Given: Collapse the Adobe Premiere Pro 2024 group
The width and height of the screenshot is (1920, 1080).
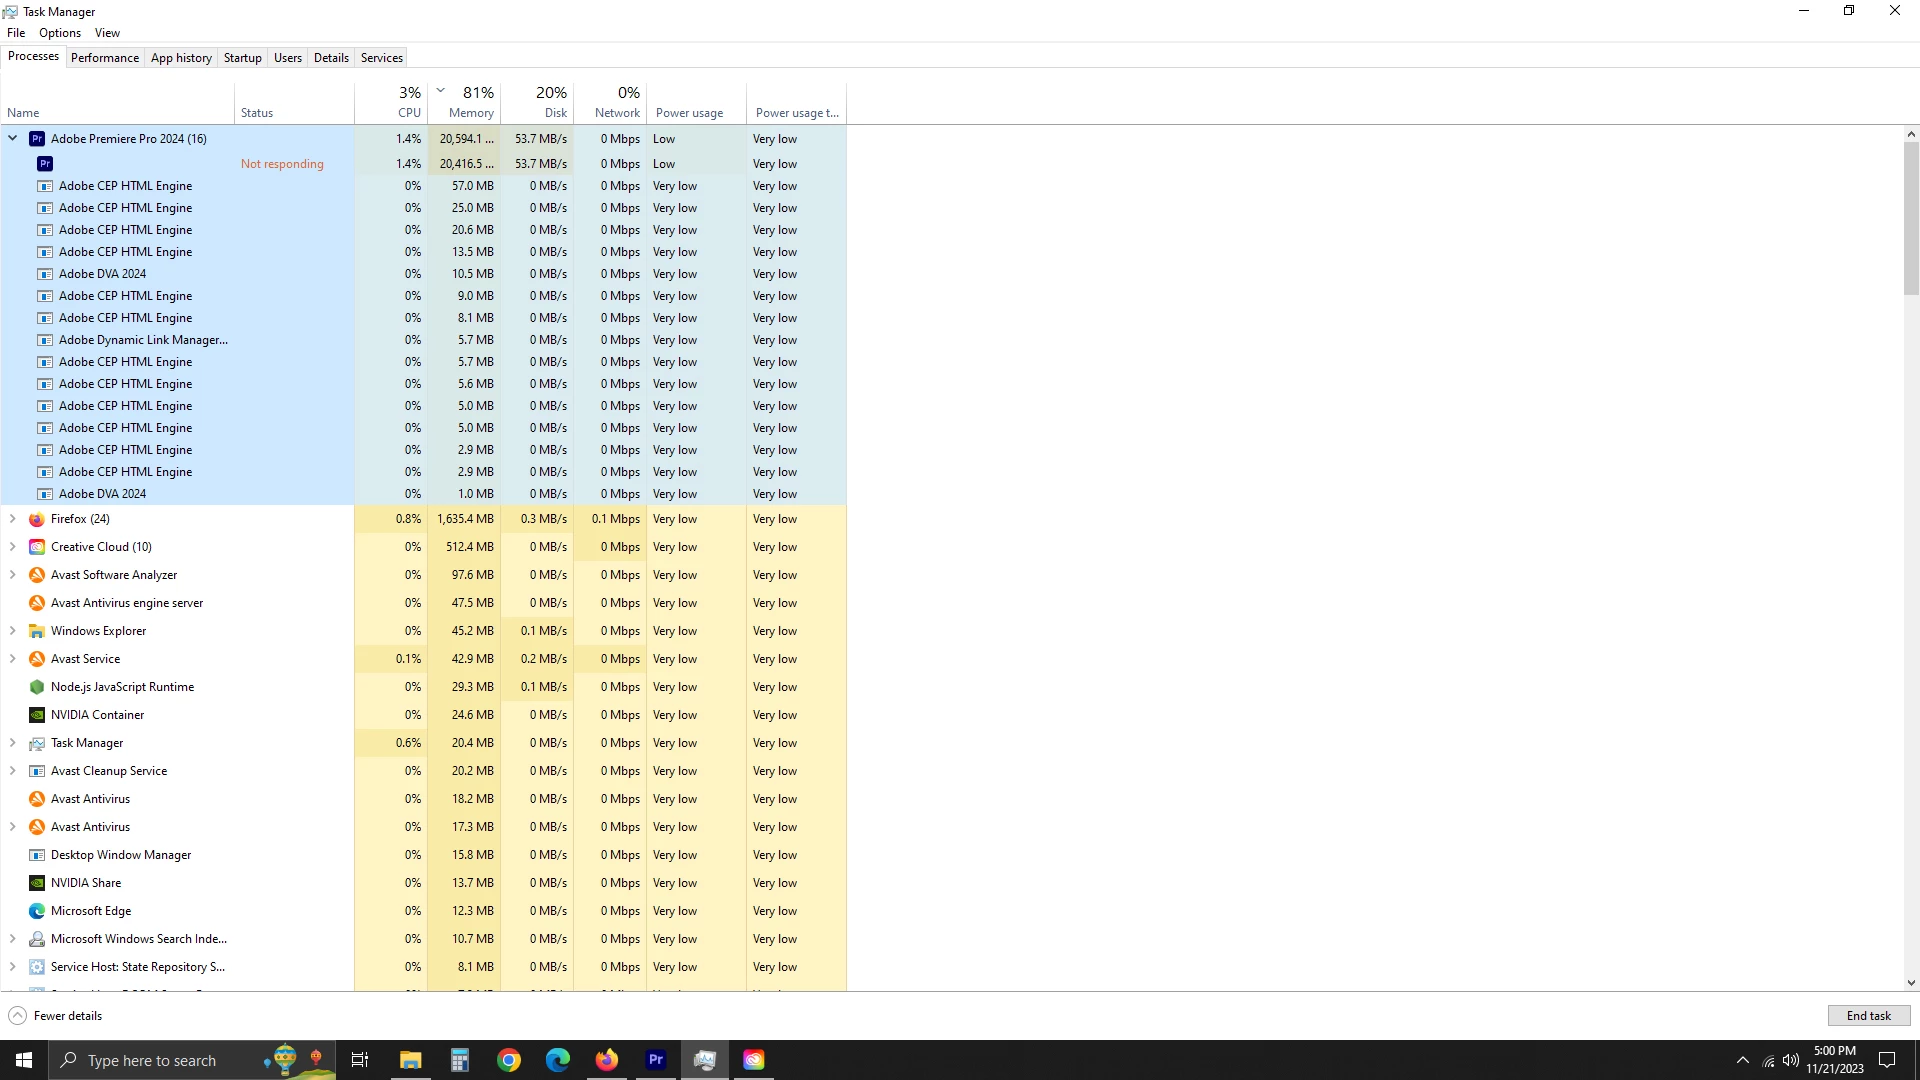Looking at the screenshot, I should click(13, 139).
